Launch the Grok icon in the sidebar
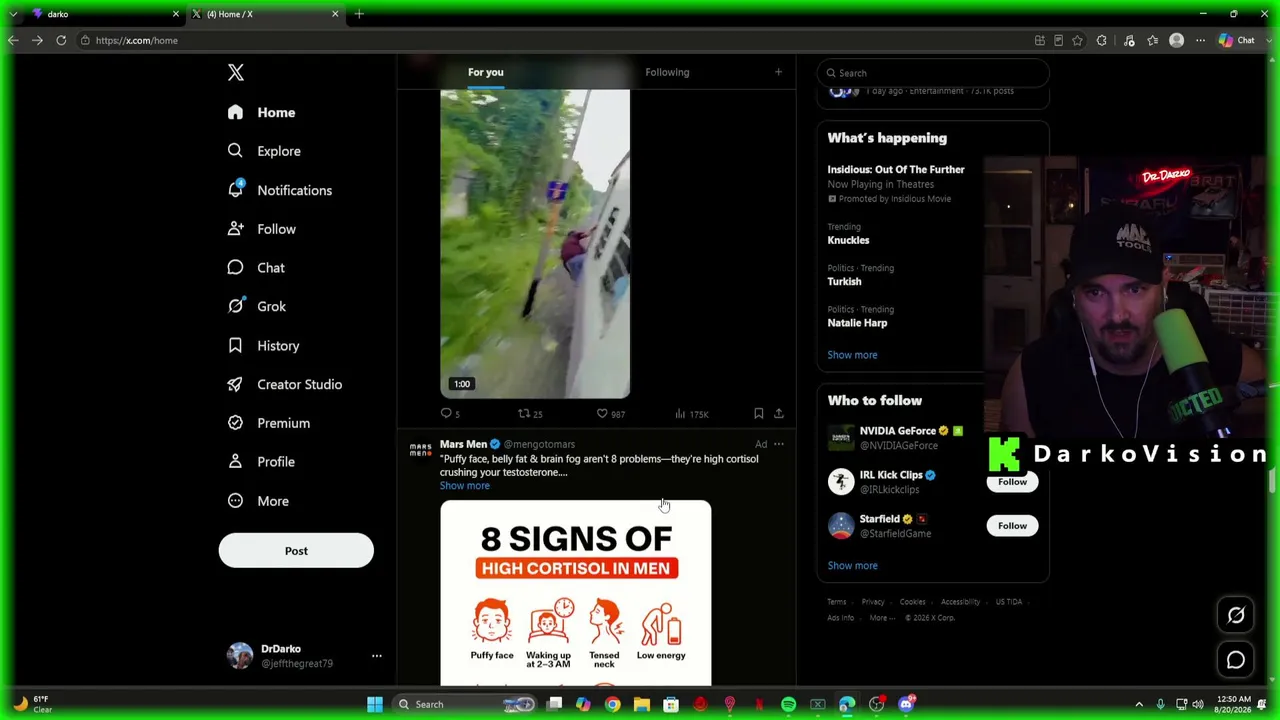 click(235, 306)
